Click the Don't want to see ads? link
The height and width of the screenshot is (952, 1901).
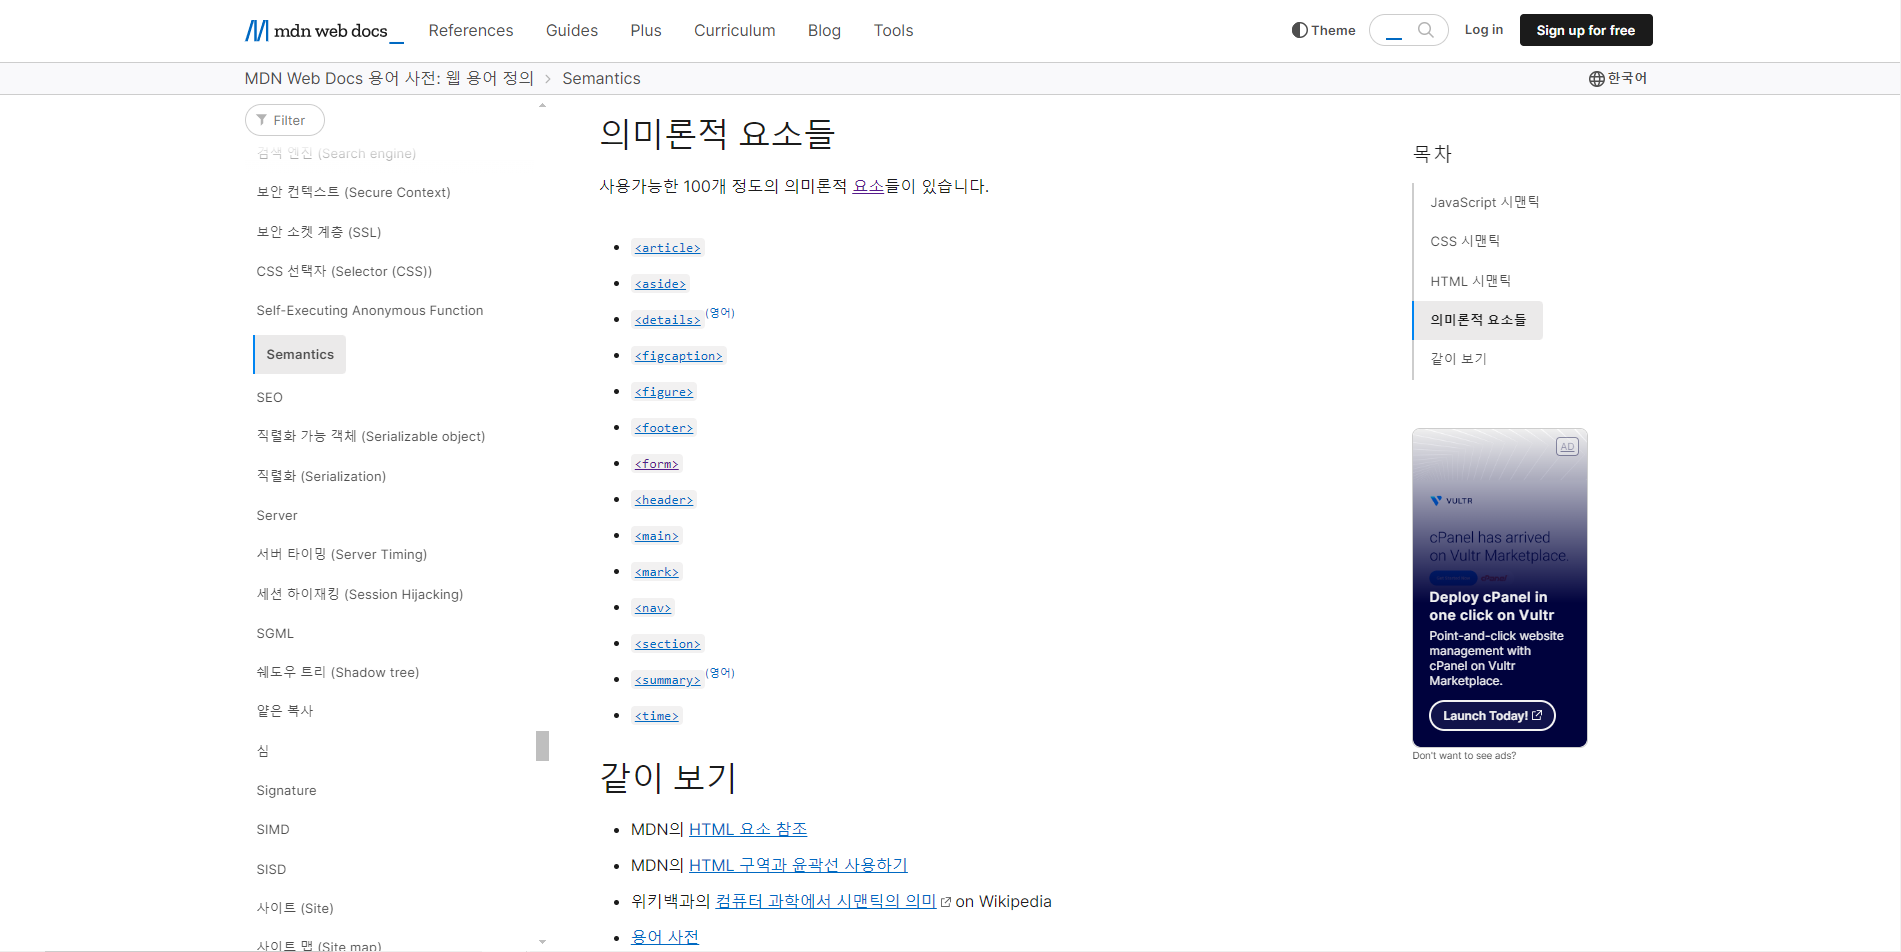pyautogui.click(x=1464, y=756)
